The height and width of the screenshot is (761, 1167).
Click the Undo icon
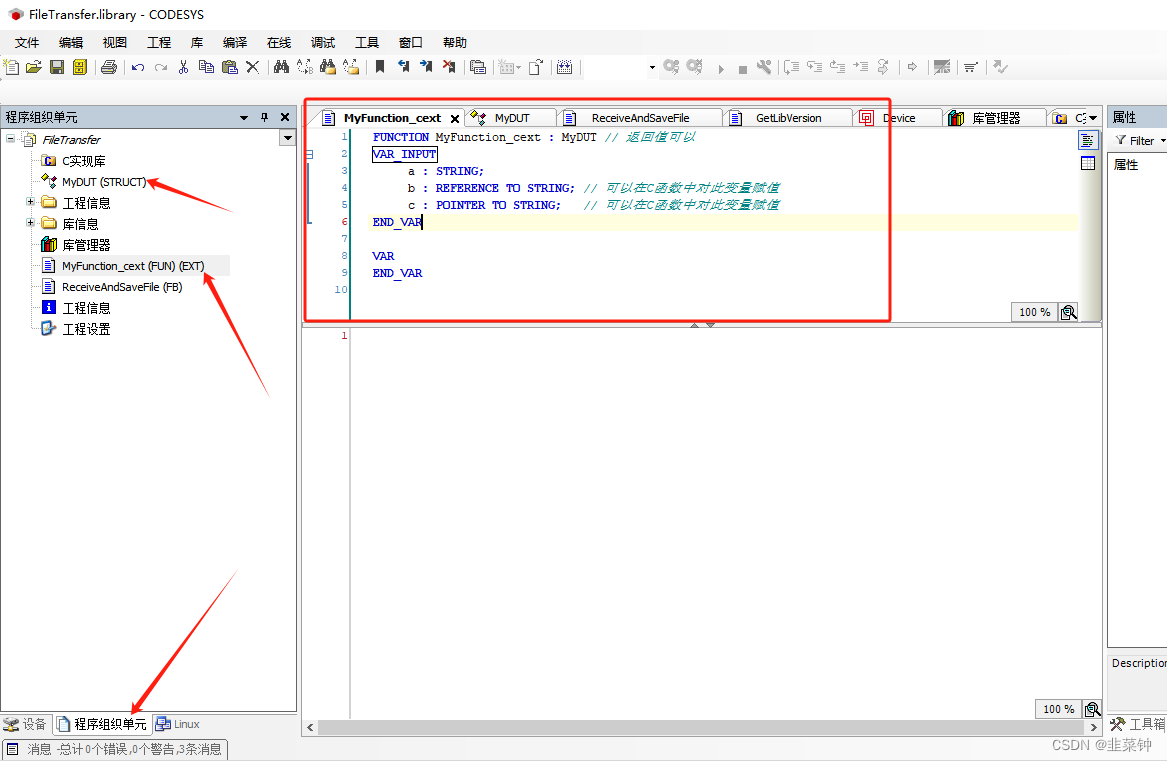137,67
